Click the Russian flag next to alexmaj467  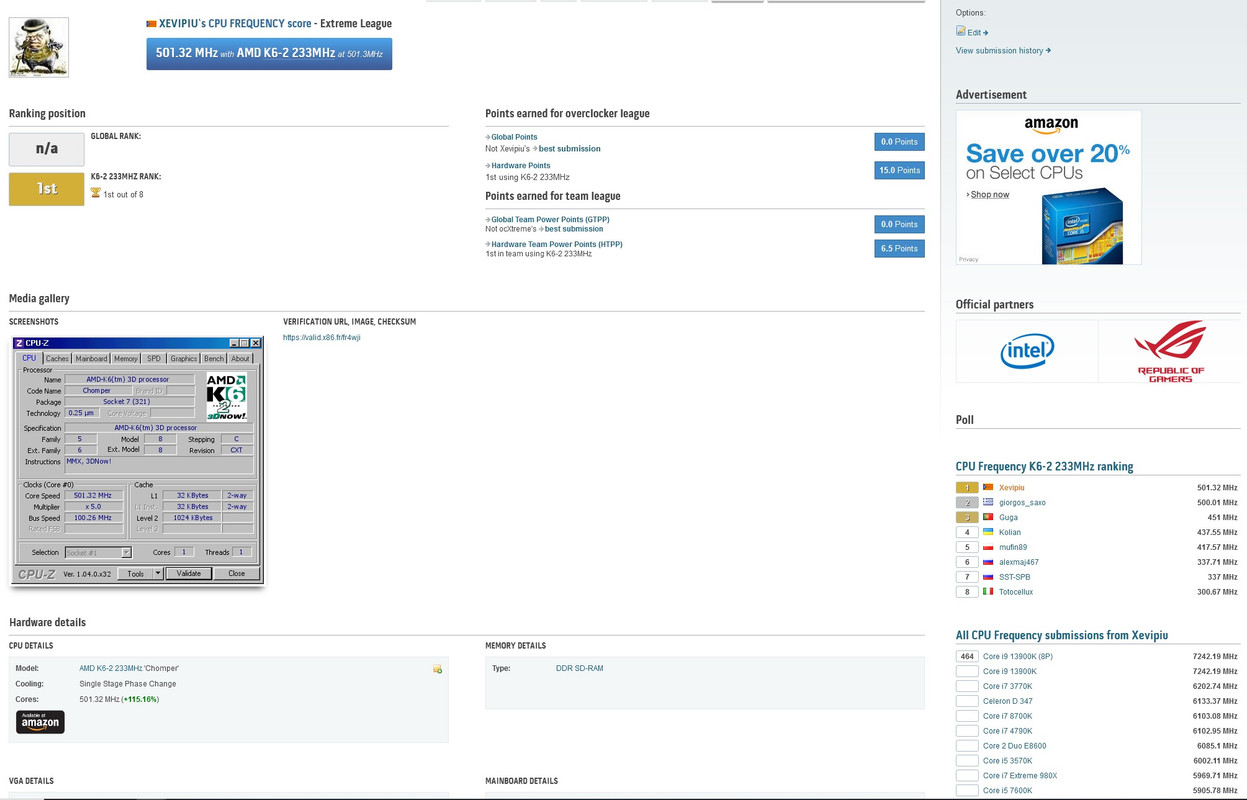(x=988, y=562)
